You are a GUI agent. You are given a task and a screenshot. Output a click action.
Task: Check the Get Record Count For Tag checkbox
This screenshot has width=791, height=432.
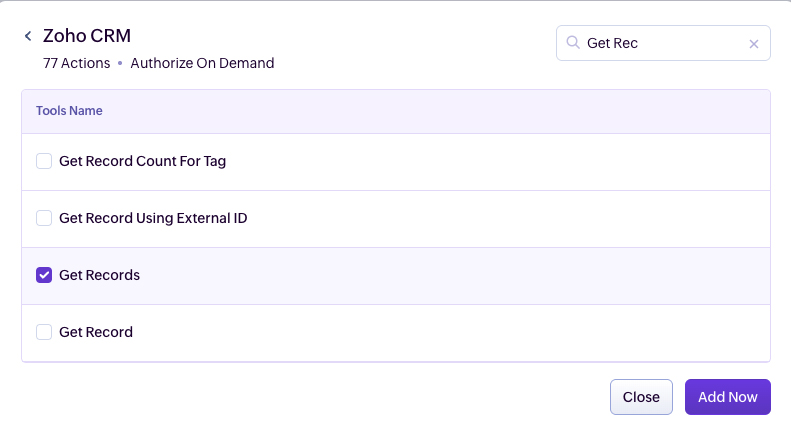pyautogui.click(x=44, y=161)
